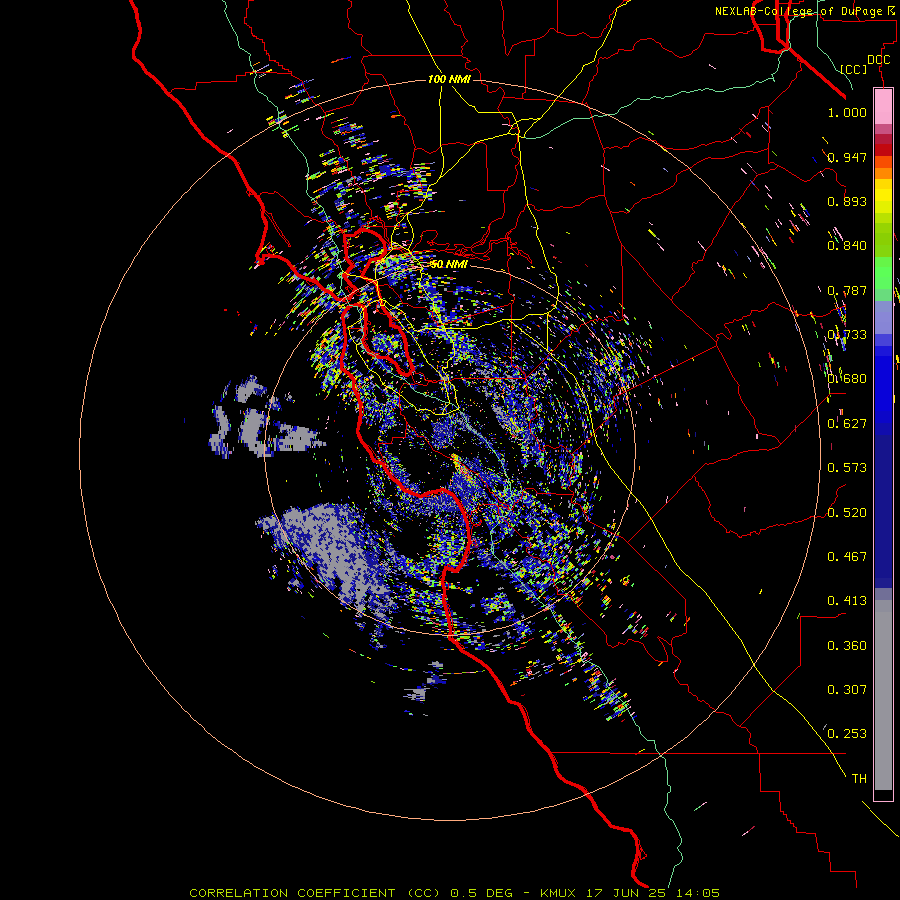The height and width of the screenshot is (900, 900).
Task: Select the 0.467 color scale value
Action: tap(847, 557)
